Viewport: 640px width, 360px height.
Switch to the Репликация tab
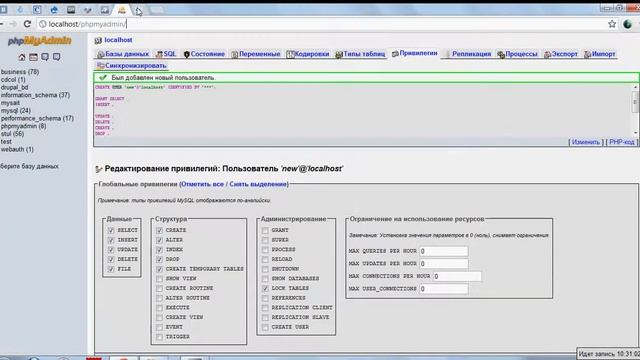468,54
